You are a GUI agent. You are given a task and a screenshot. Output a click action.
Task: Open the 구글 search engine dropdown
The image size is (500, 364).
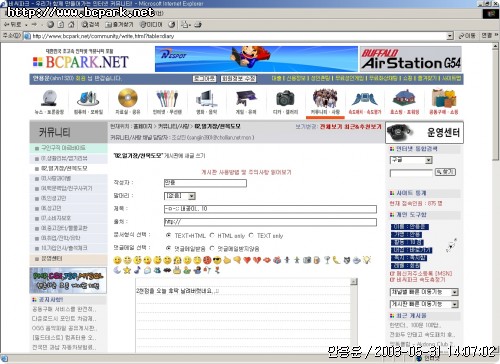[411, 160]
